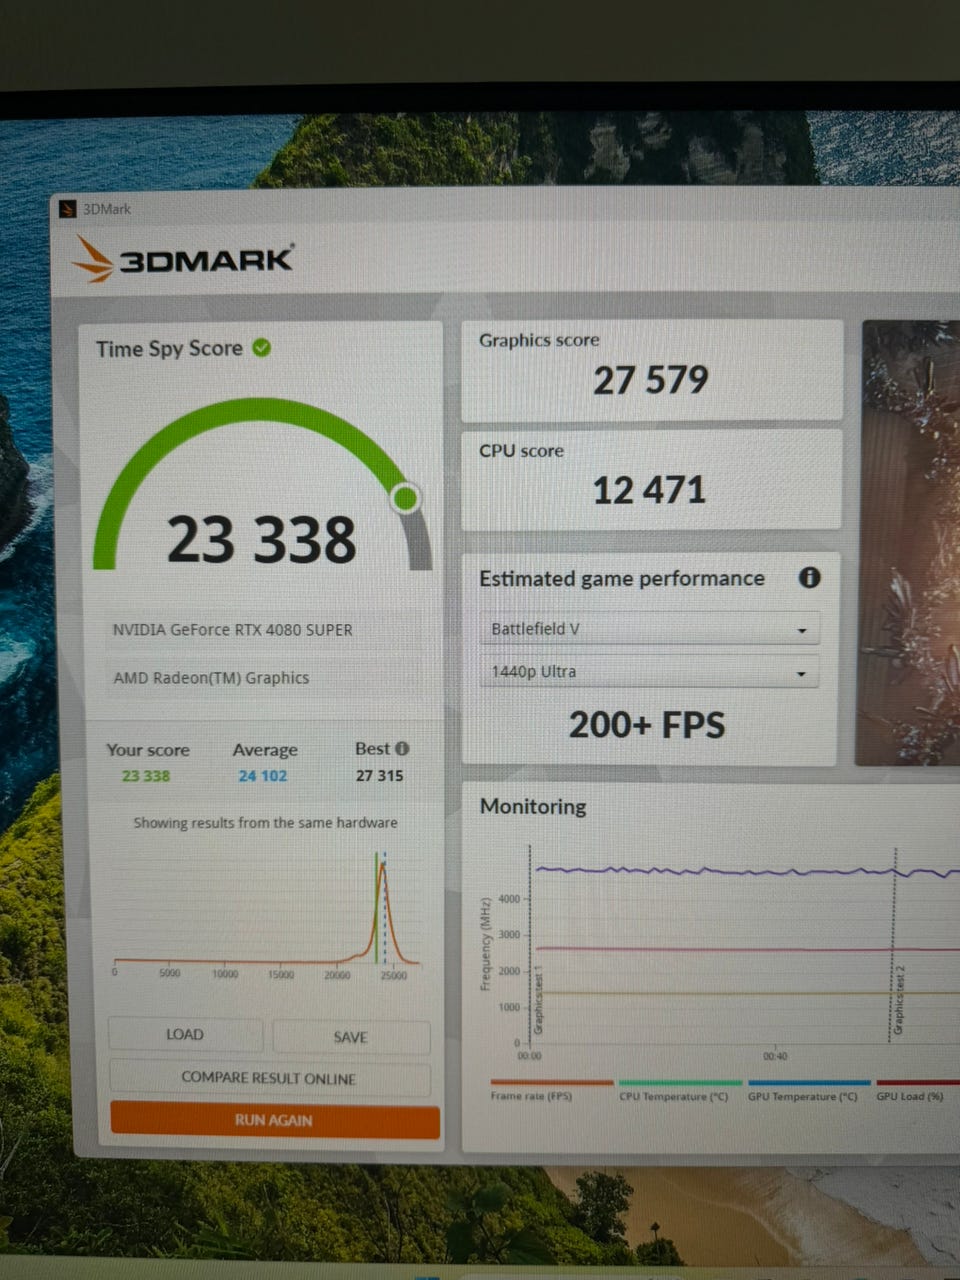Viewport: 960px width, 1280px height.
Task: Toggle the GPU Temperature (°C) legend entry
Action: click(x=808, y=1090)
